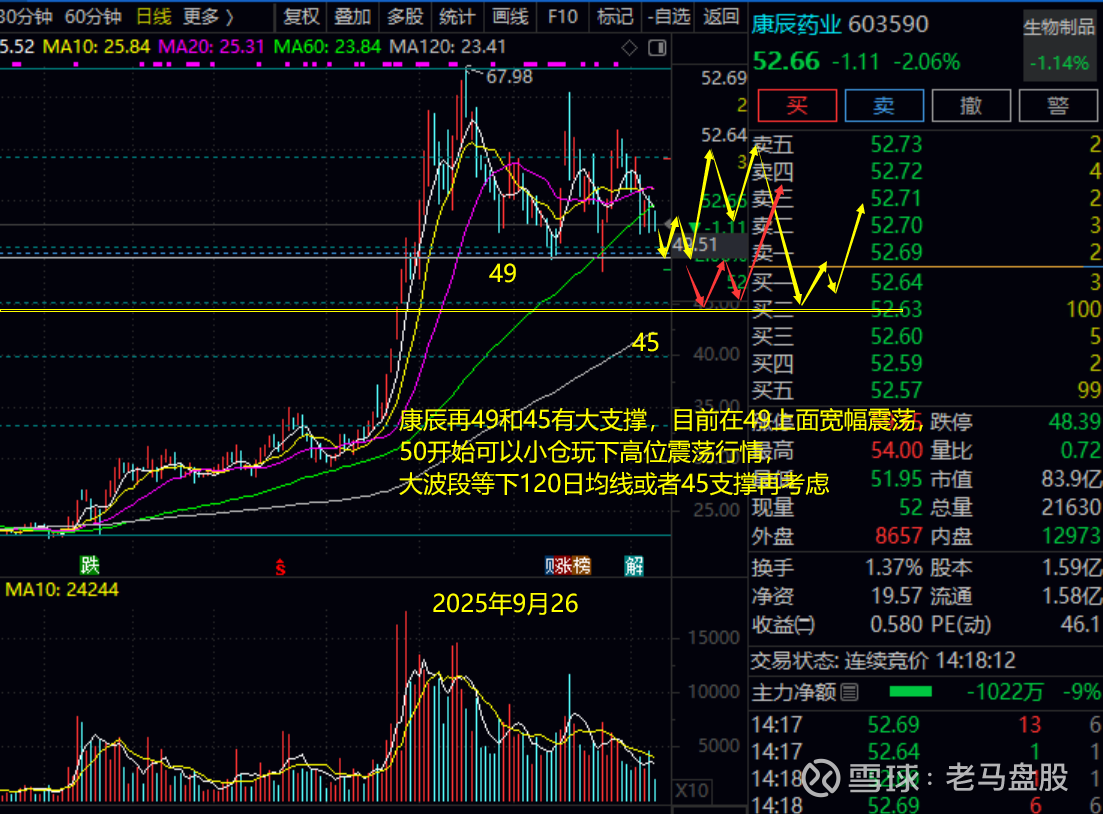Open the 标记 mark menu
1103x814 pixels.
pos(615,16)
